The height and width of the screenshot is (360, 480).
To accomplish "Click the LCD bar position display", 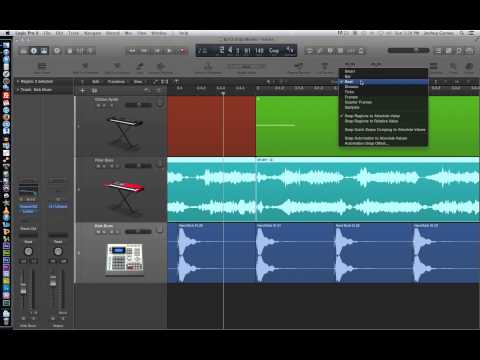I will 221,50.
